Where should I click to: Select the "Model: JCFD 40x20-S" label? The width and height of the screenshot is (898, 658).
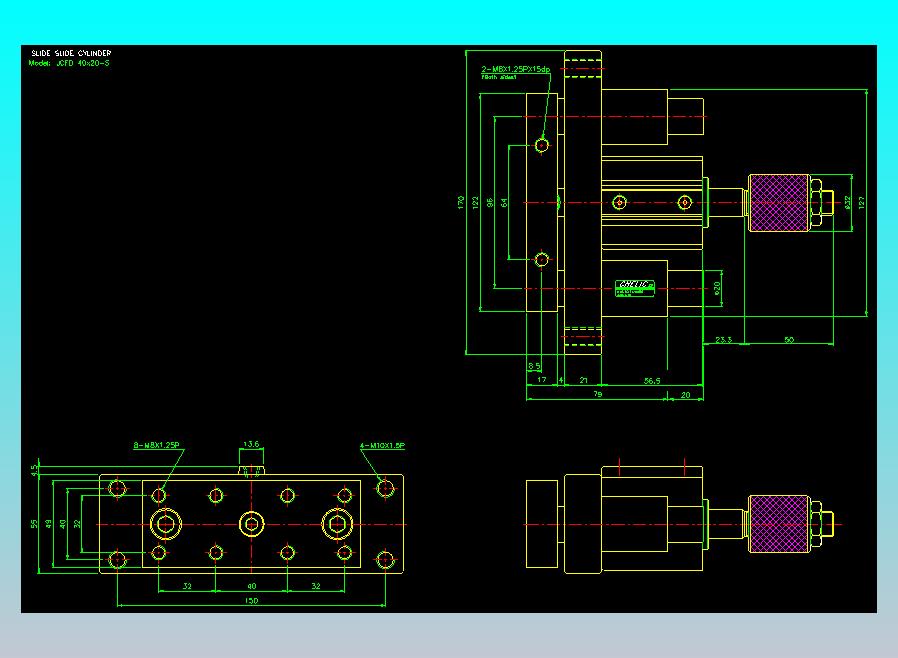coord(69,63)
